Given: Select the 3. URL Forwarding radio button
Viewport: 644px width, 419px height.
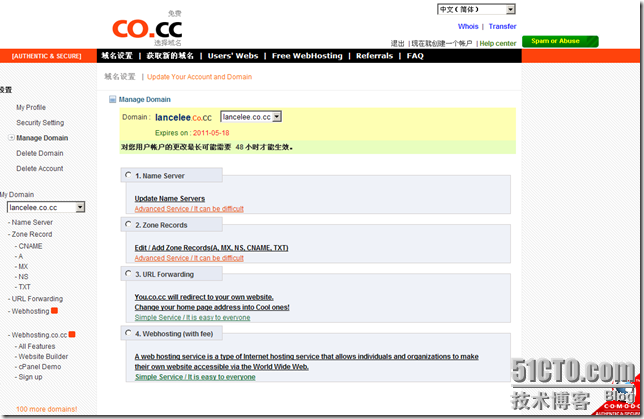Looking at the screenshot, I should 128,274.
